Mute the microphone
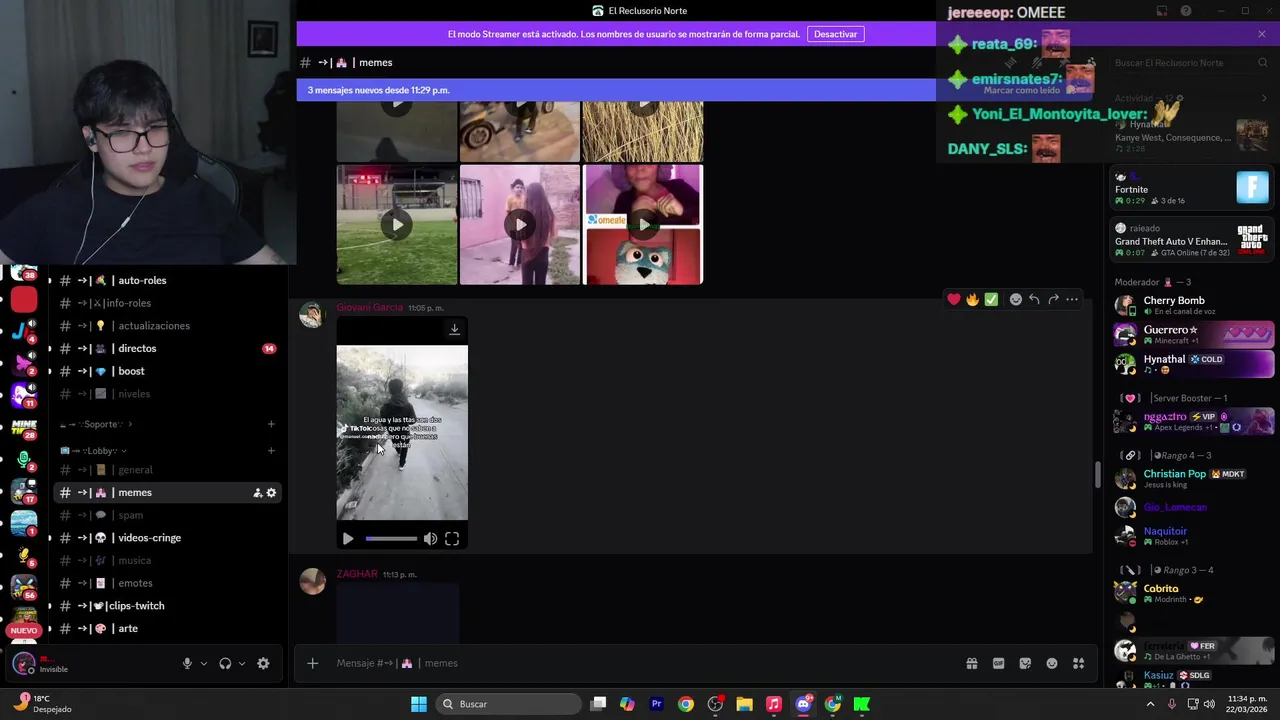Screen dimensions: 1280x720 [187, 663]
